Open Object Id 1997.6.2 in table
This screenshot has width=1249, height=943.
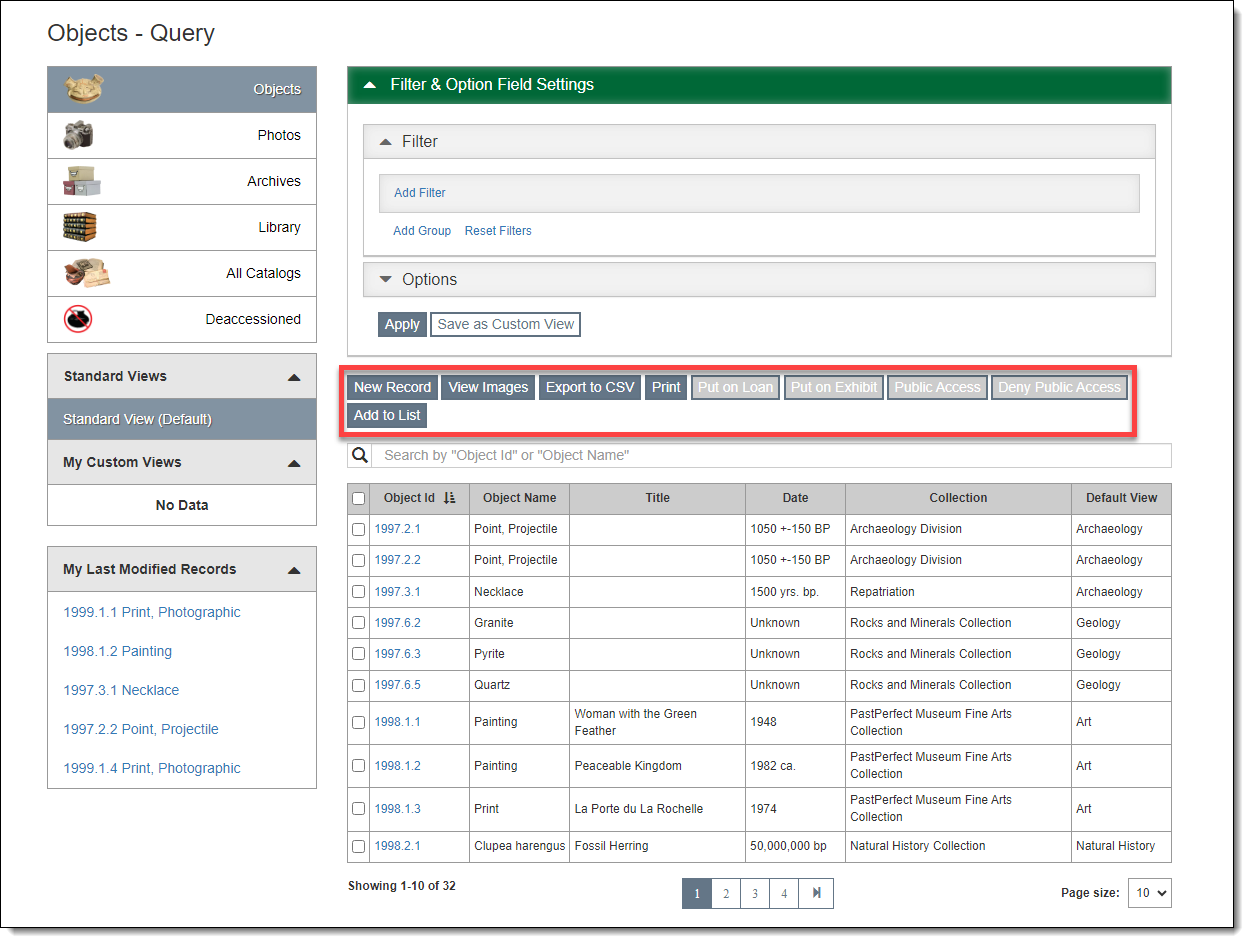[x=398, y=623]
